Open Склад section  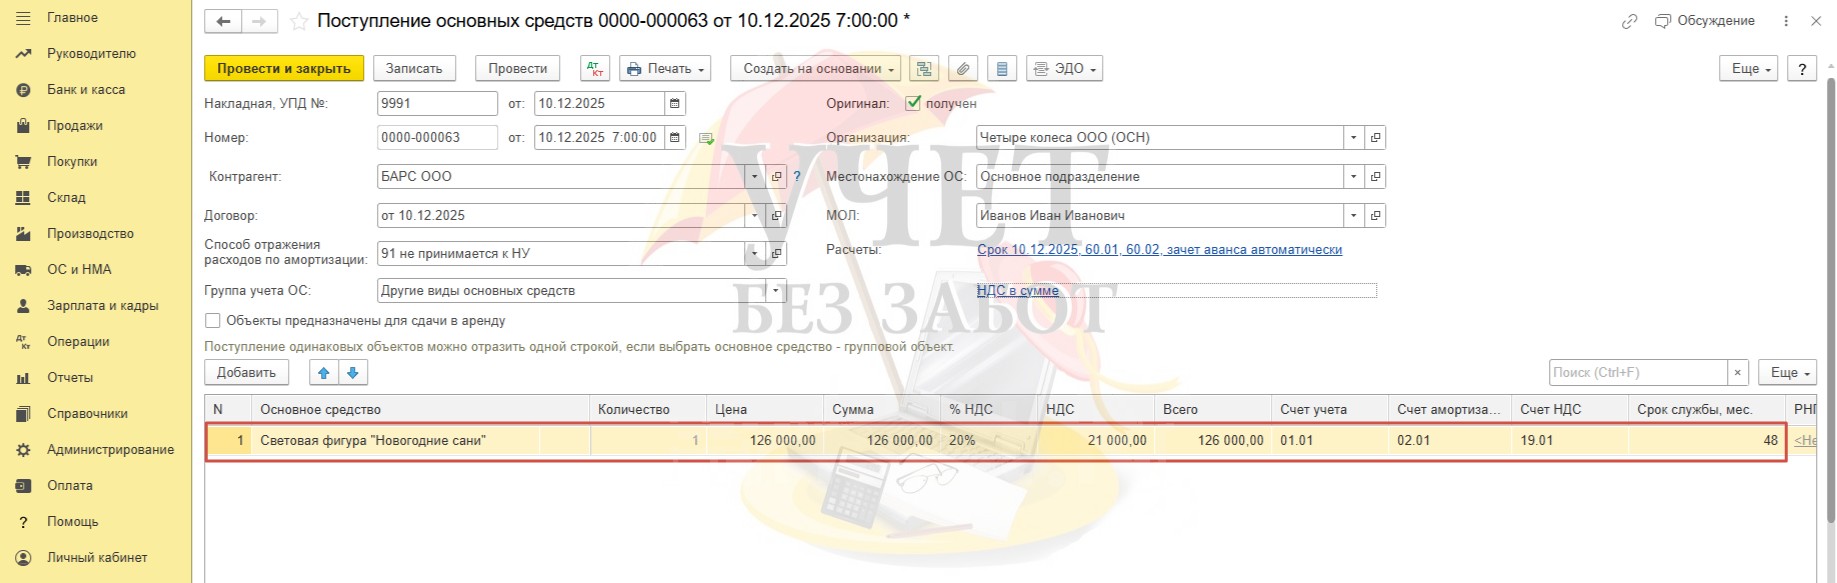(x=66, y=198)
